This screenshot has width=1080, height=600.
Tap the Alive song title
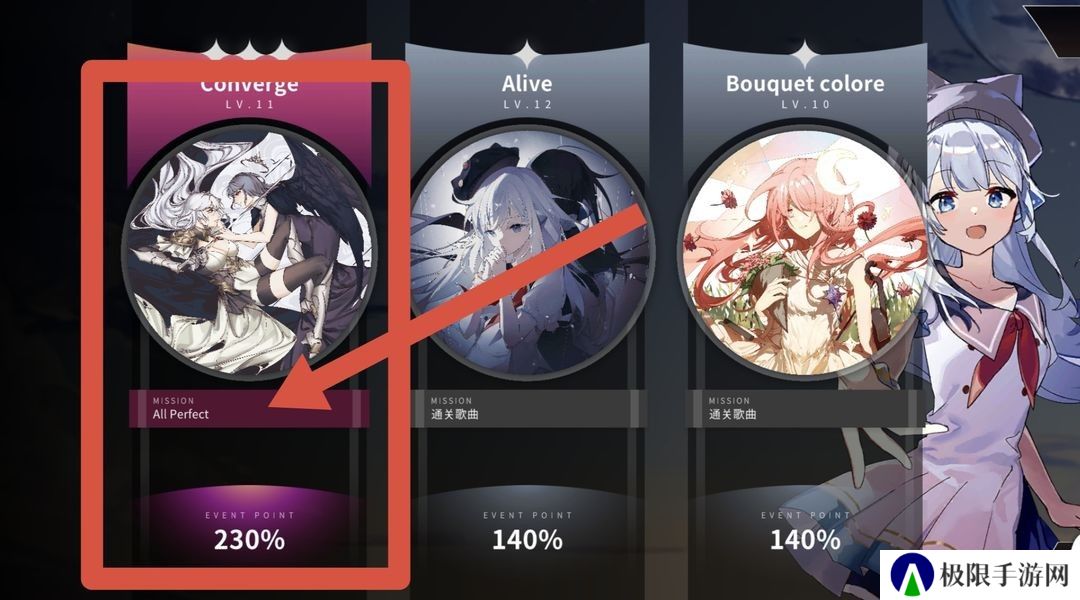click(527, 84)
